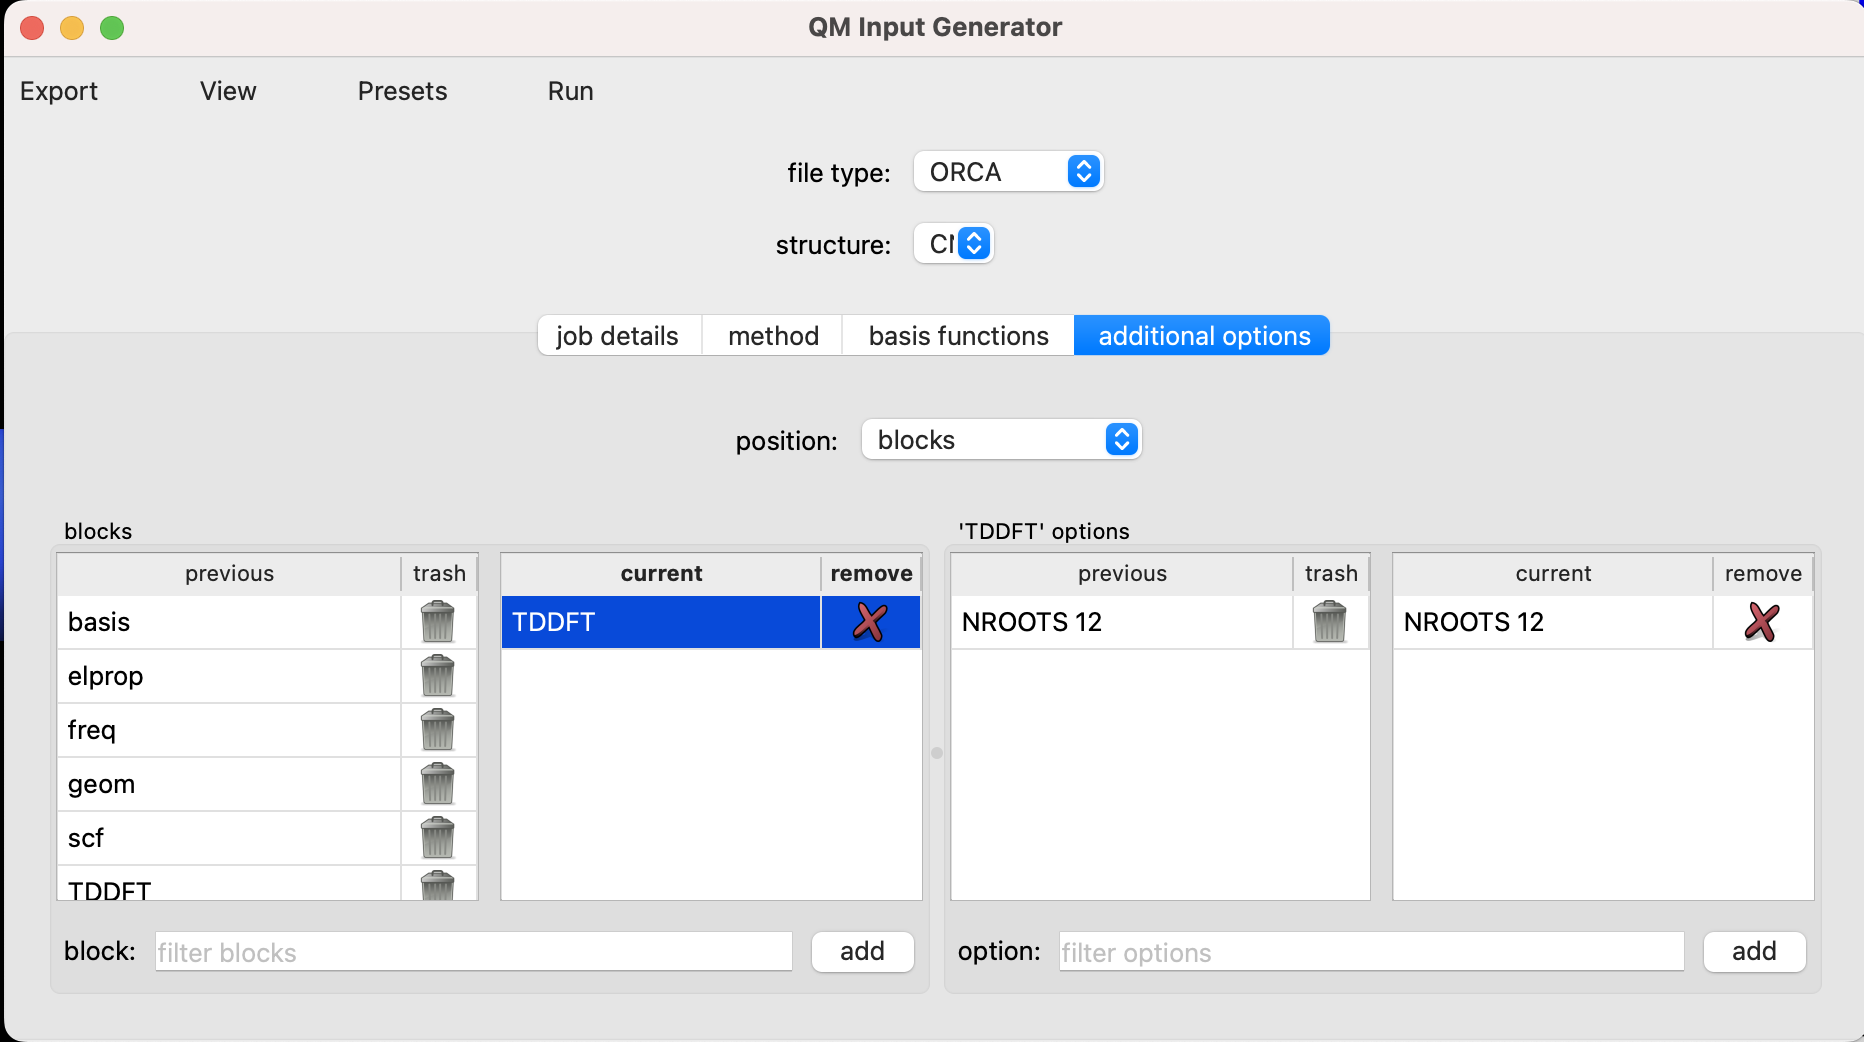Click 'previous' header in TDDFT options table
1864x1042 pixels.
pyautogui.click(x=1122, y=574)
